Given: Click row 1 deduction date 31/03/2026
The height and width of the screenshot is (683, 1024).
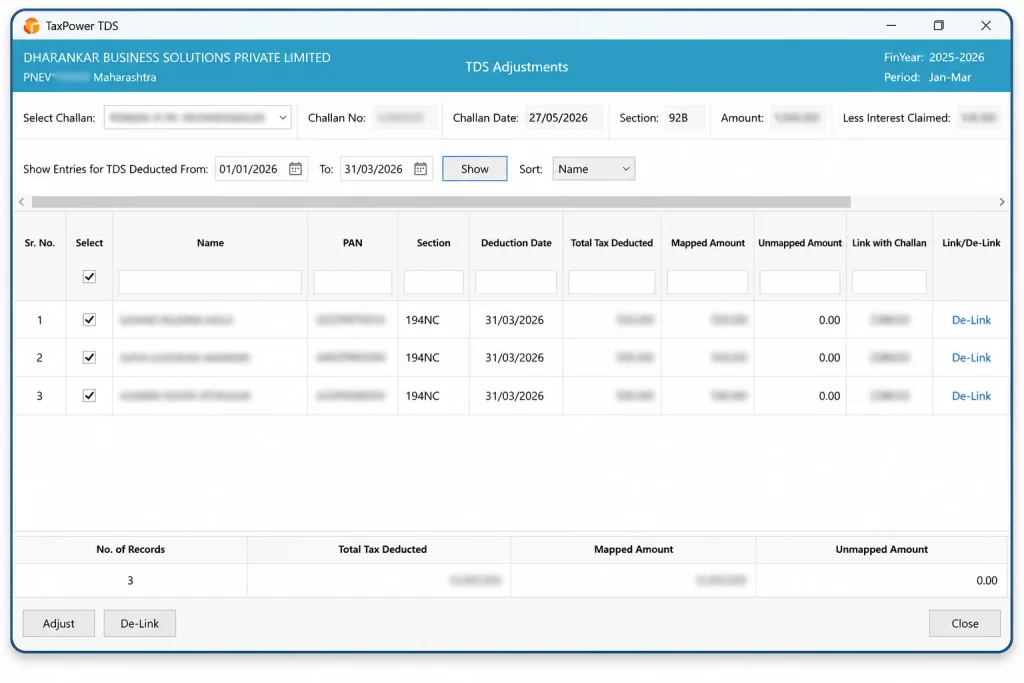Looking at the screenshot, I should point(514,320).
